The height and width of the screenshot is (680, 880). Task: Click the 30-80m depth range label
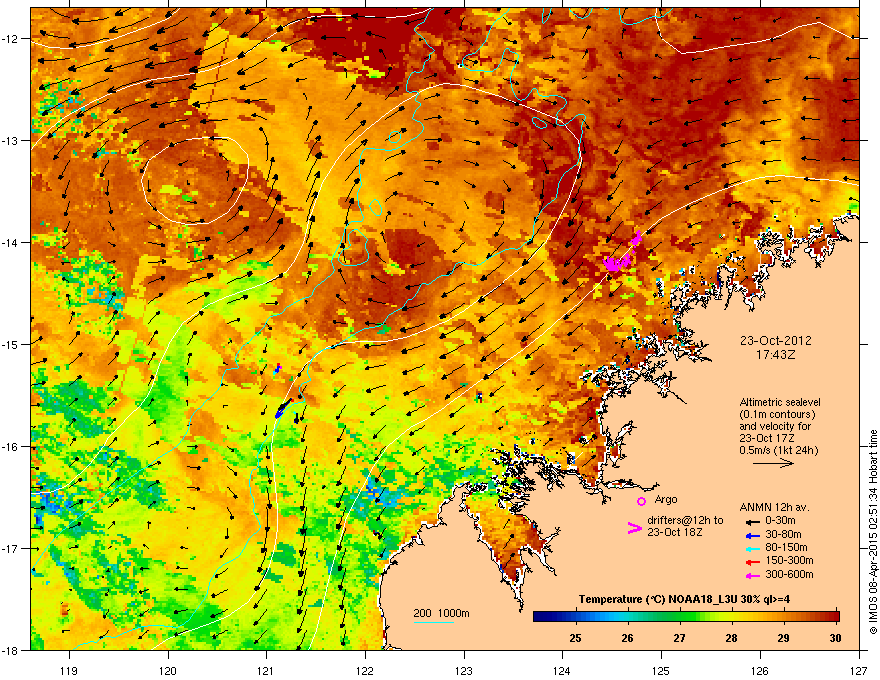[x=783, y=534]
